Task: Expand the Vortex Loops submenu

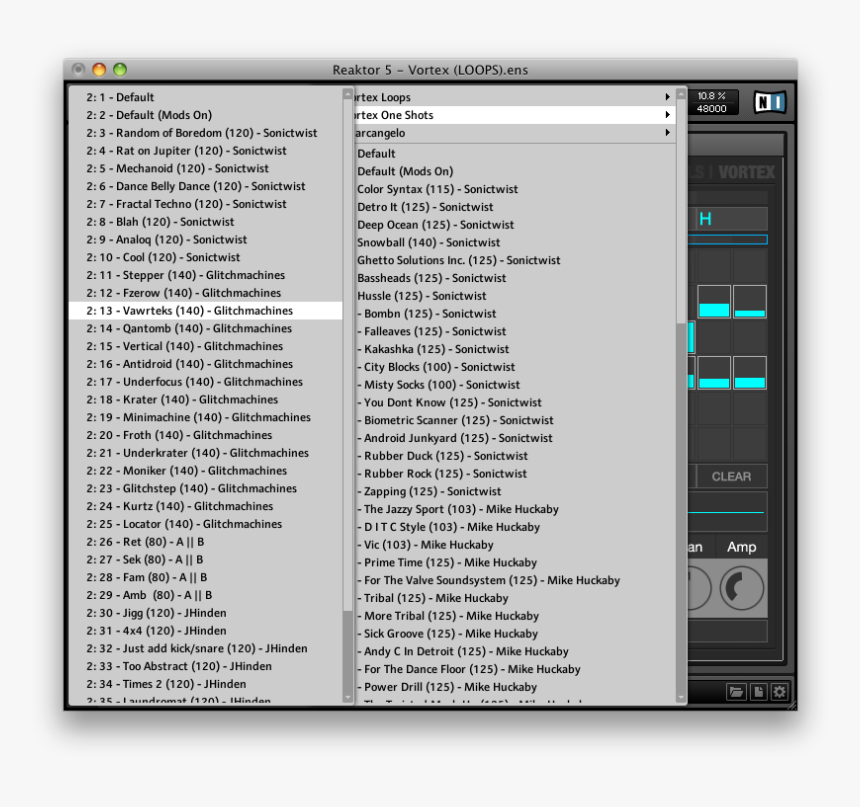Action: click(500, 97)
